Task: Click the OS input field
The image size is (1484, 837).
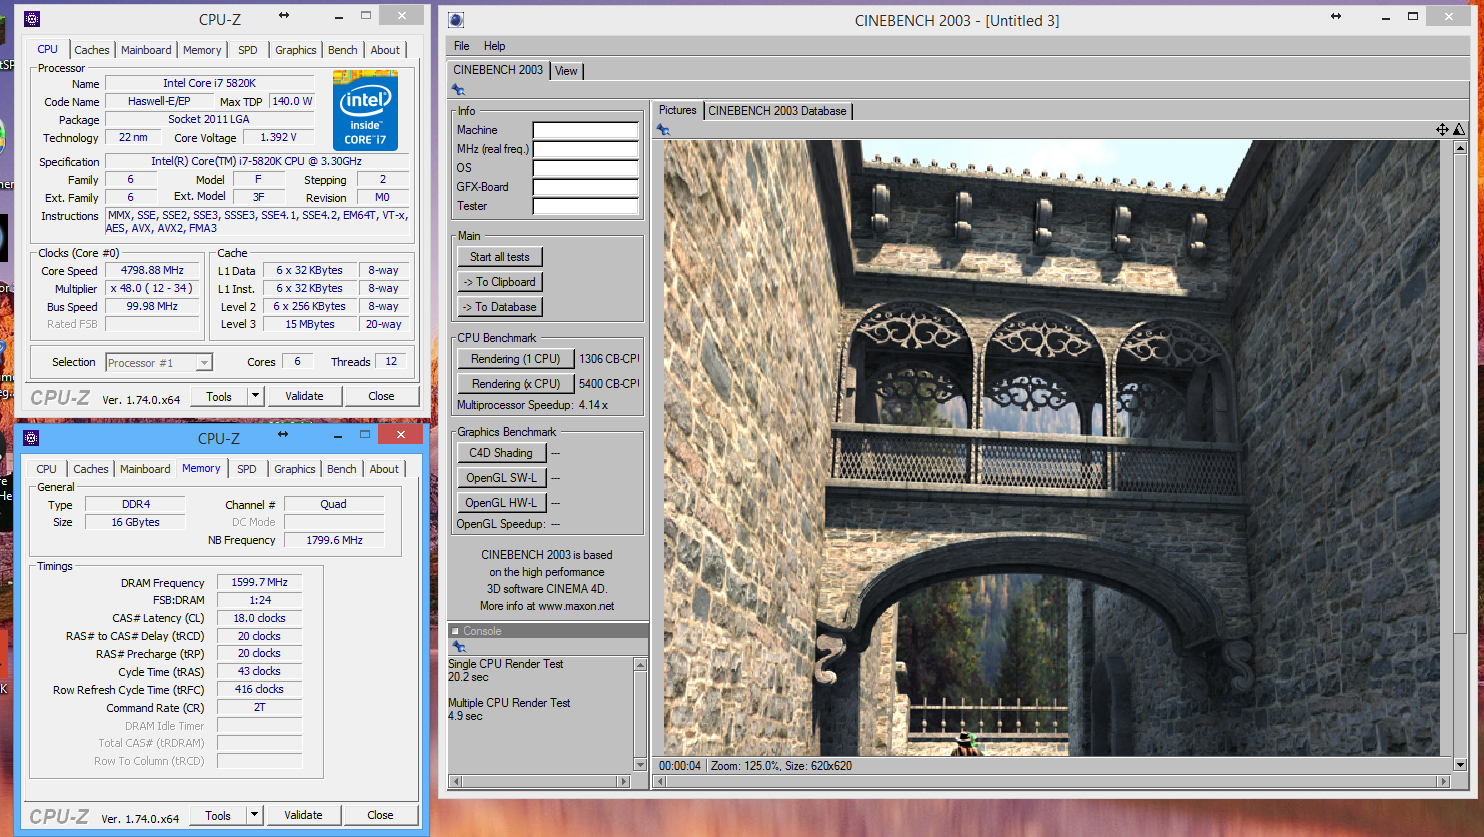Action: (x=585, y=168)
